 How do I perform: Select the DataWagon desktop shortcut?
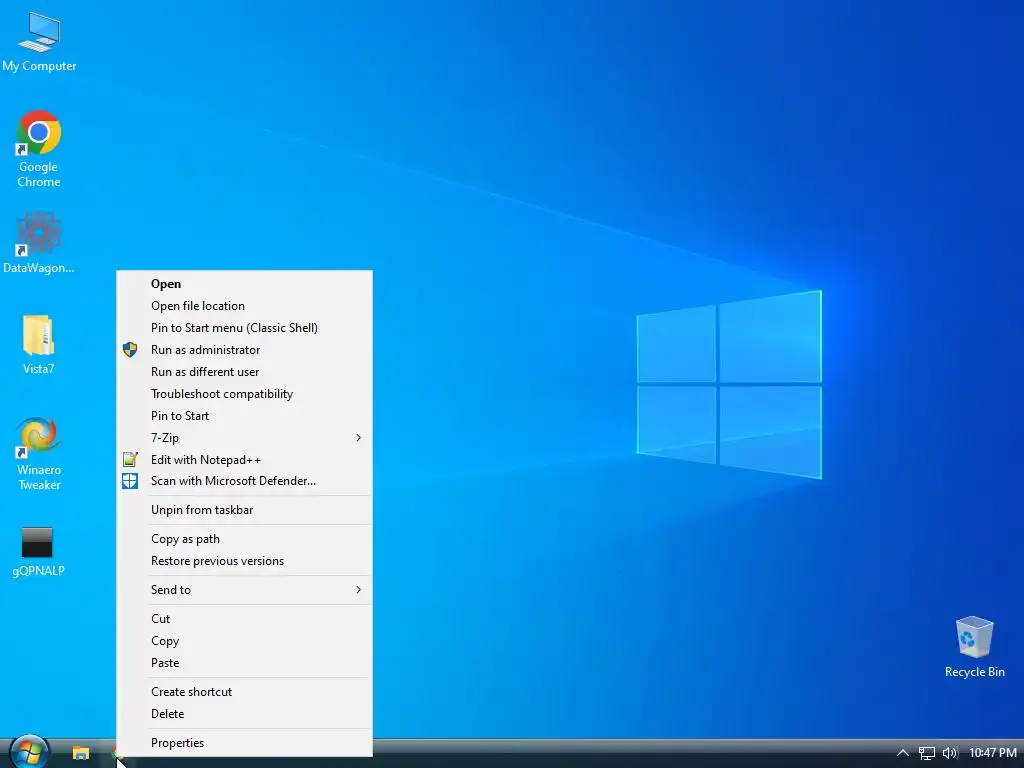tap(39, 243)
